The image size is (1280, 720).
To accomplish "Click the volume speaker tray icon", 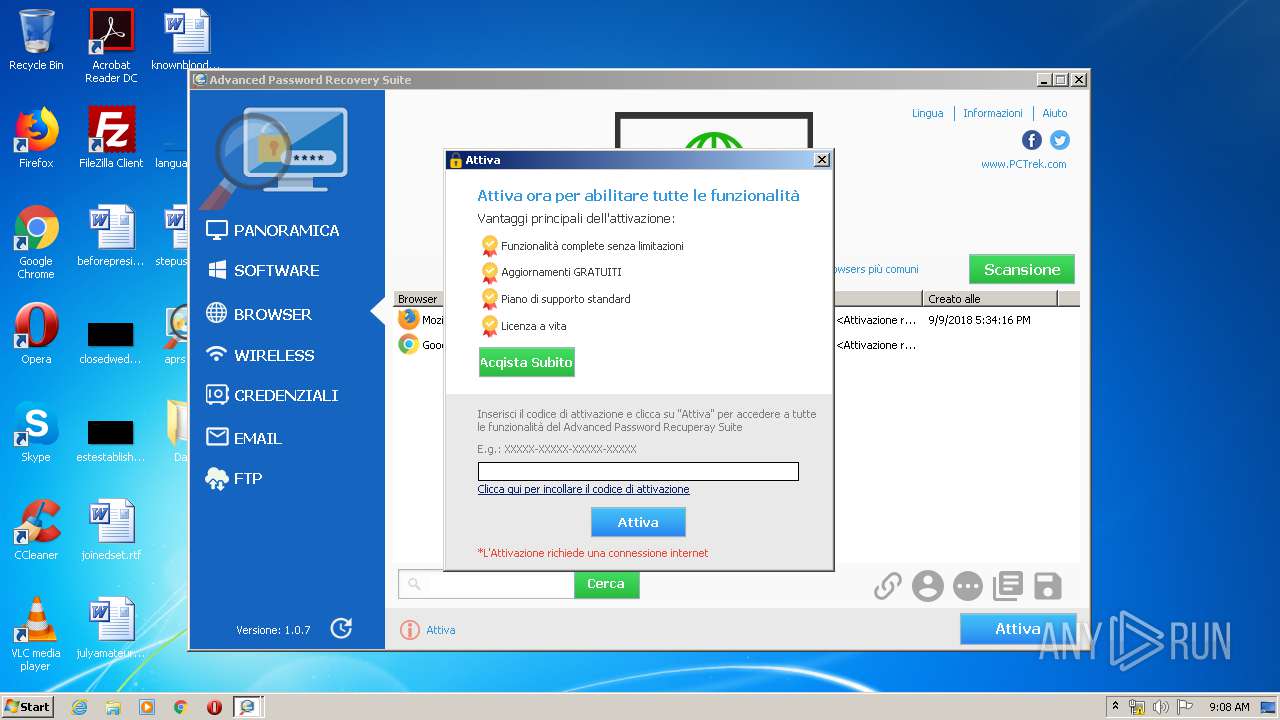I will coord(1159,707).
